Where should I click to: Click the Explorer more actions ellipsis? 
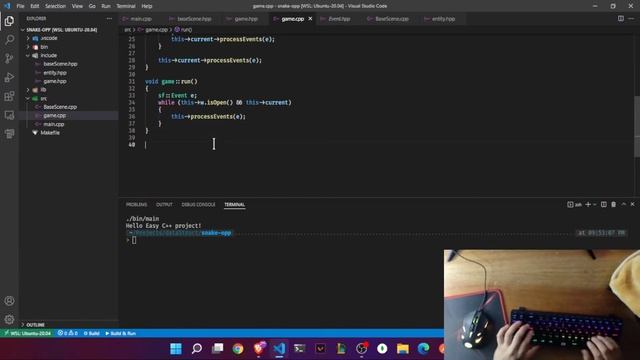[x=109, y=18]
